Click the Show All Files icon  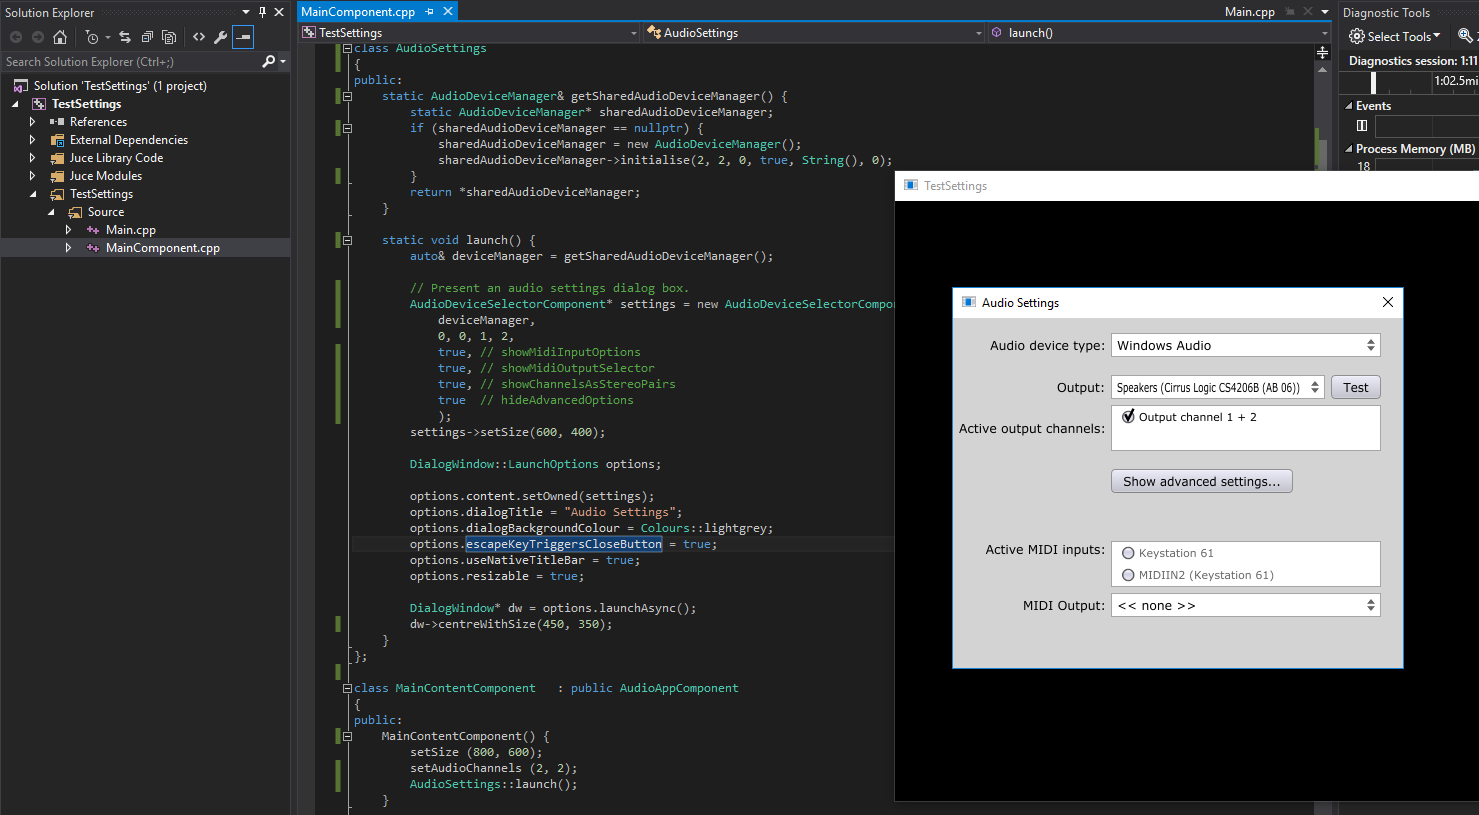[169, 37]
